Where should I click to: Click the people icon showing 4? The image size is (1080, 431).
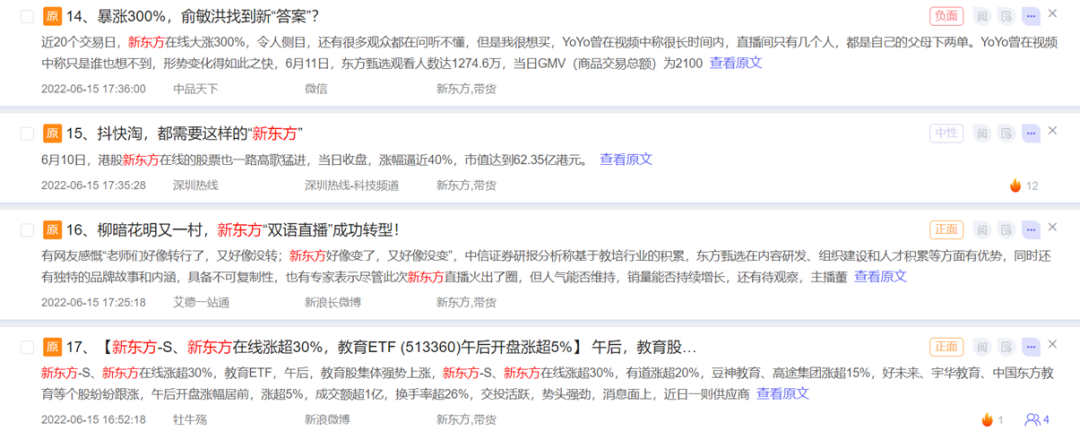[1032, 419]
